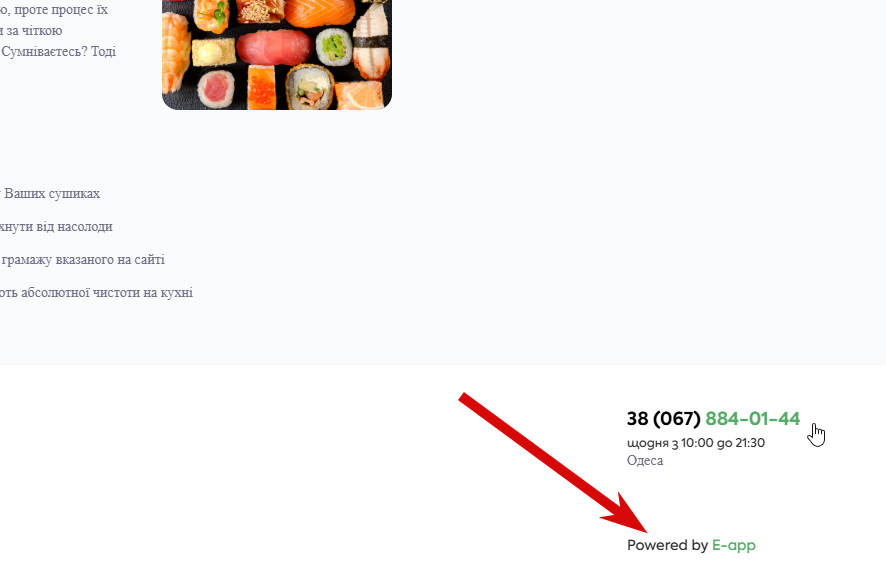886x574 pixels.
Task: Click the eel nigiri wrapped with nori strip
Action: 372,42
